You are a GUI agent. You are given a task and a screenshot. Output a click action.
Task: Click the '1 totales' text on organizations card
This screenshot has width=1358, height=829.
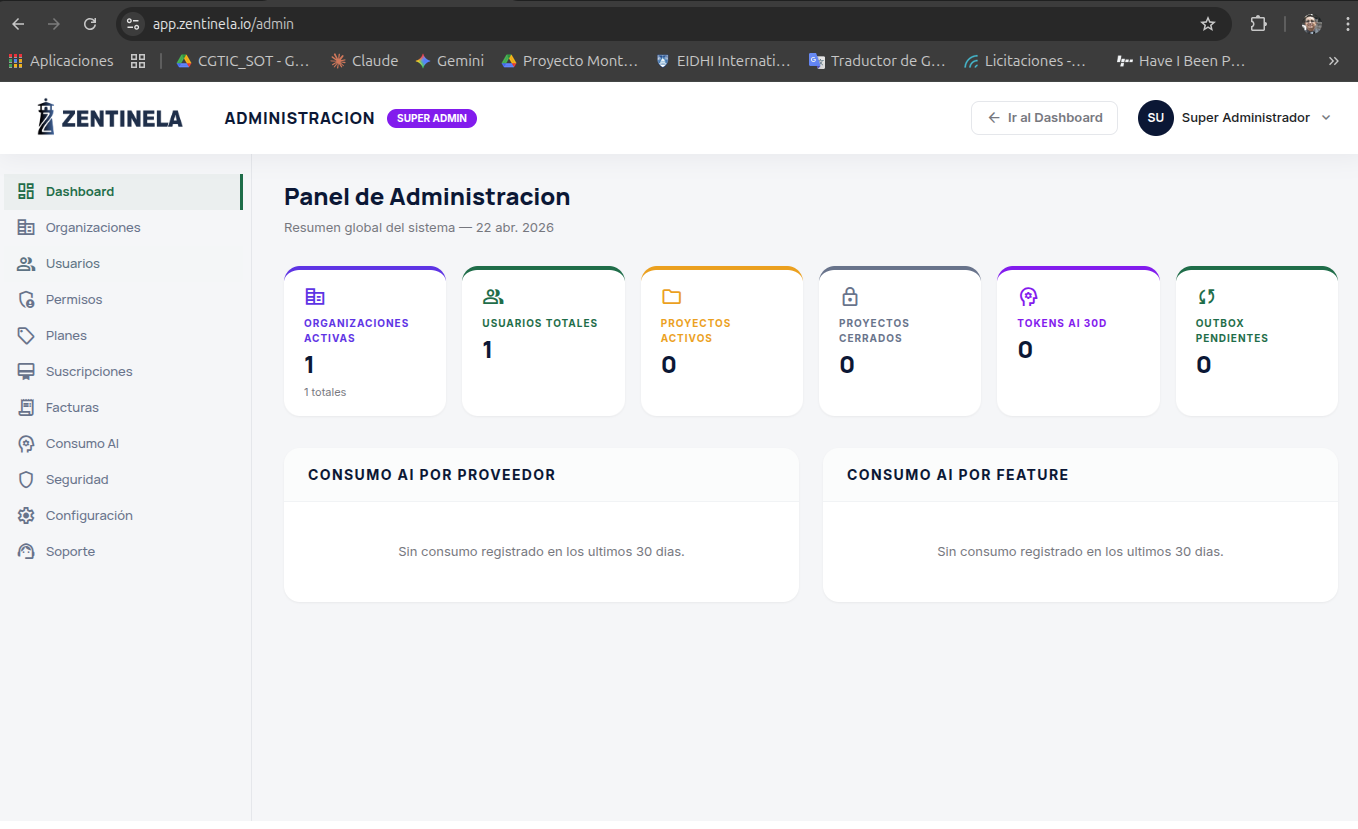pos(325,392)
